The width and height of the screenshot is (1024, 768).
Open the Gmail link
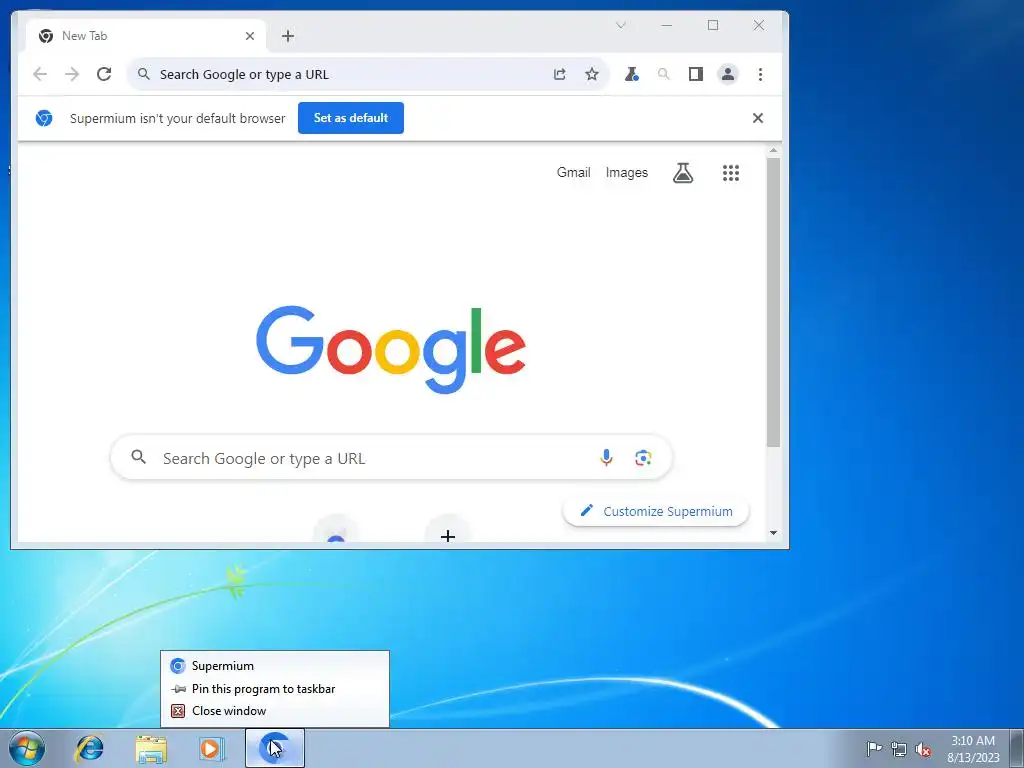[573, 172]
